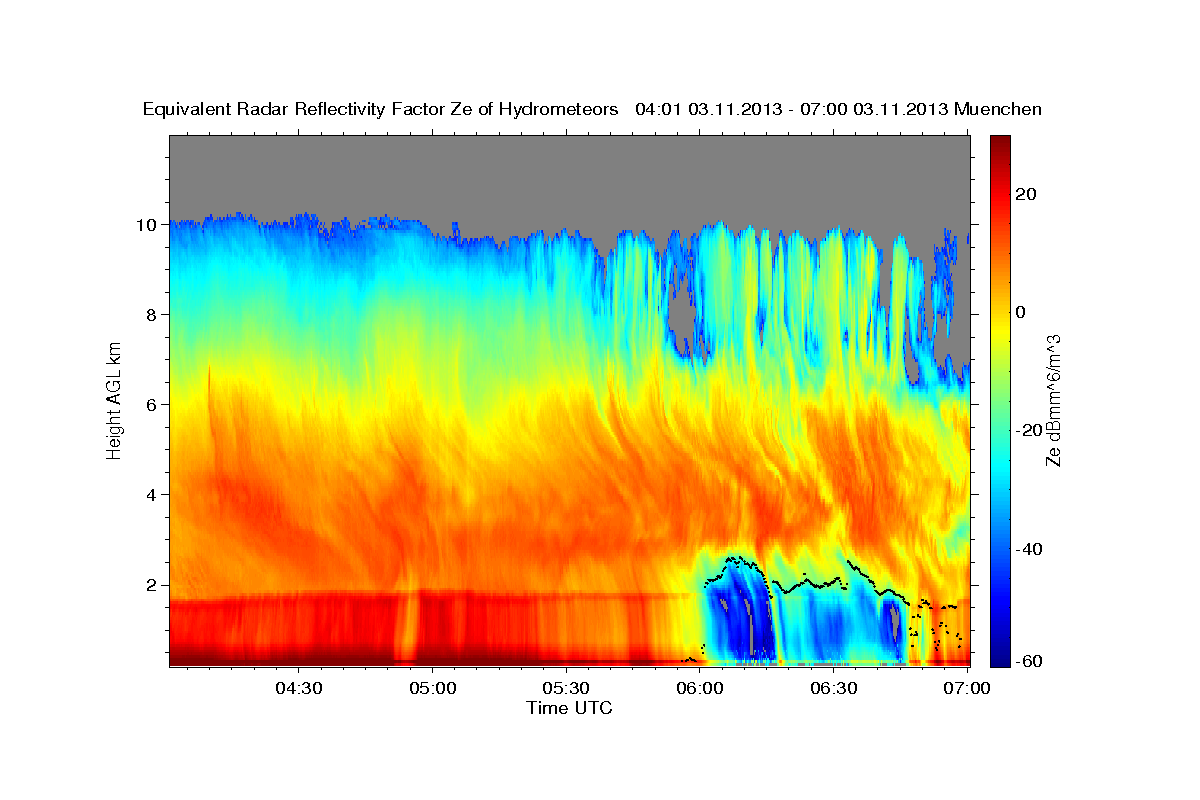This screenshot has height=800, width=1200.
Task: Click the dark red top of the colorbar
Action: pos(1001,145)
